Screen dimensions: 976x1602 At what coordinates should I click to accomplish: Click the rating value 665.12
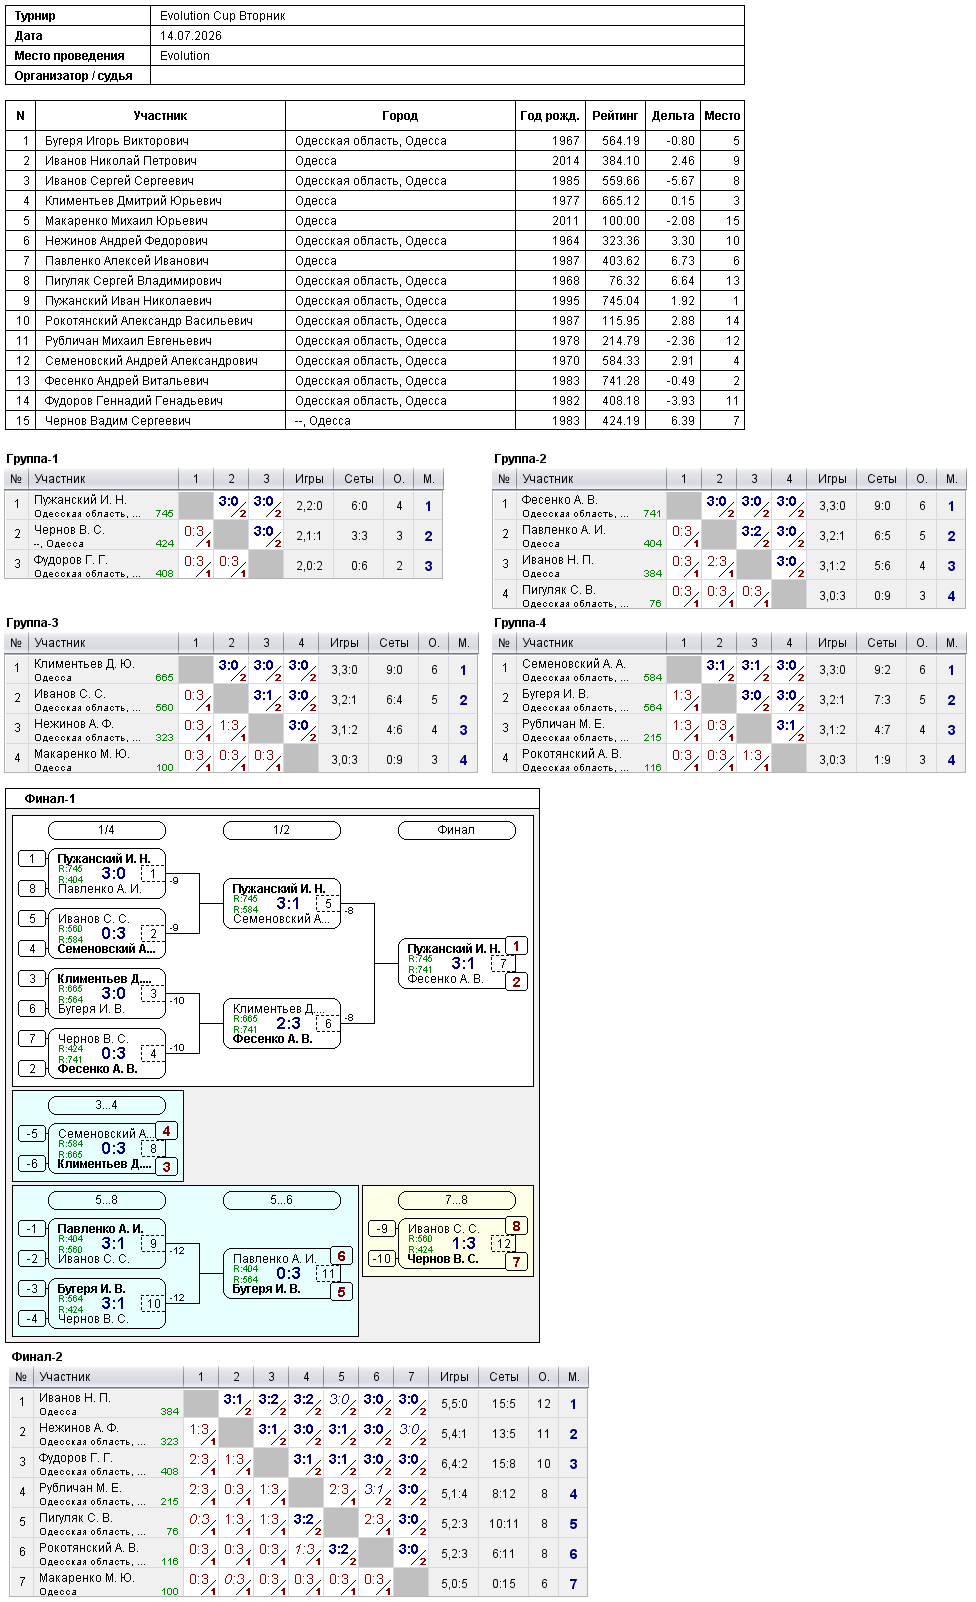coord(621,201)
